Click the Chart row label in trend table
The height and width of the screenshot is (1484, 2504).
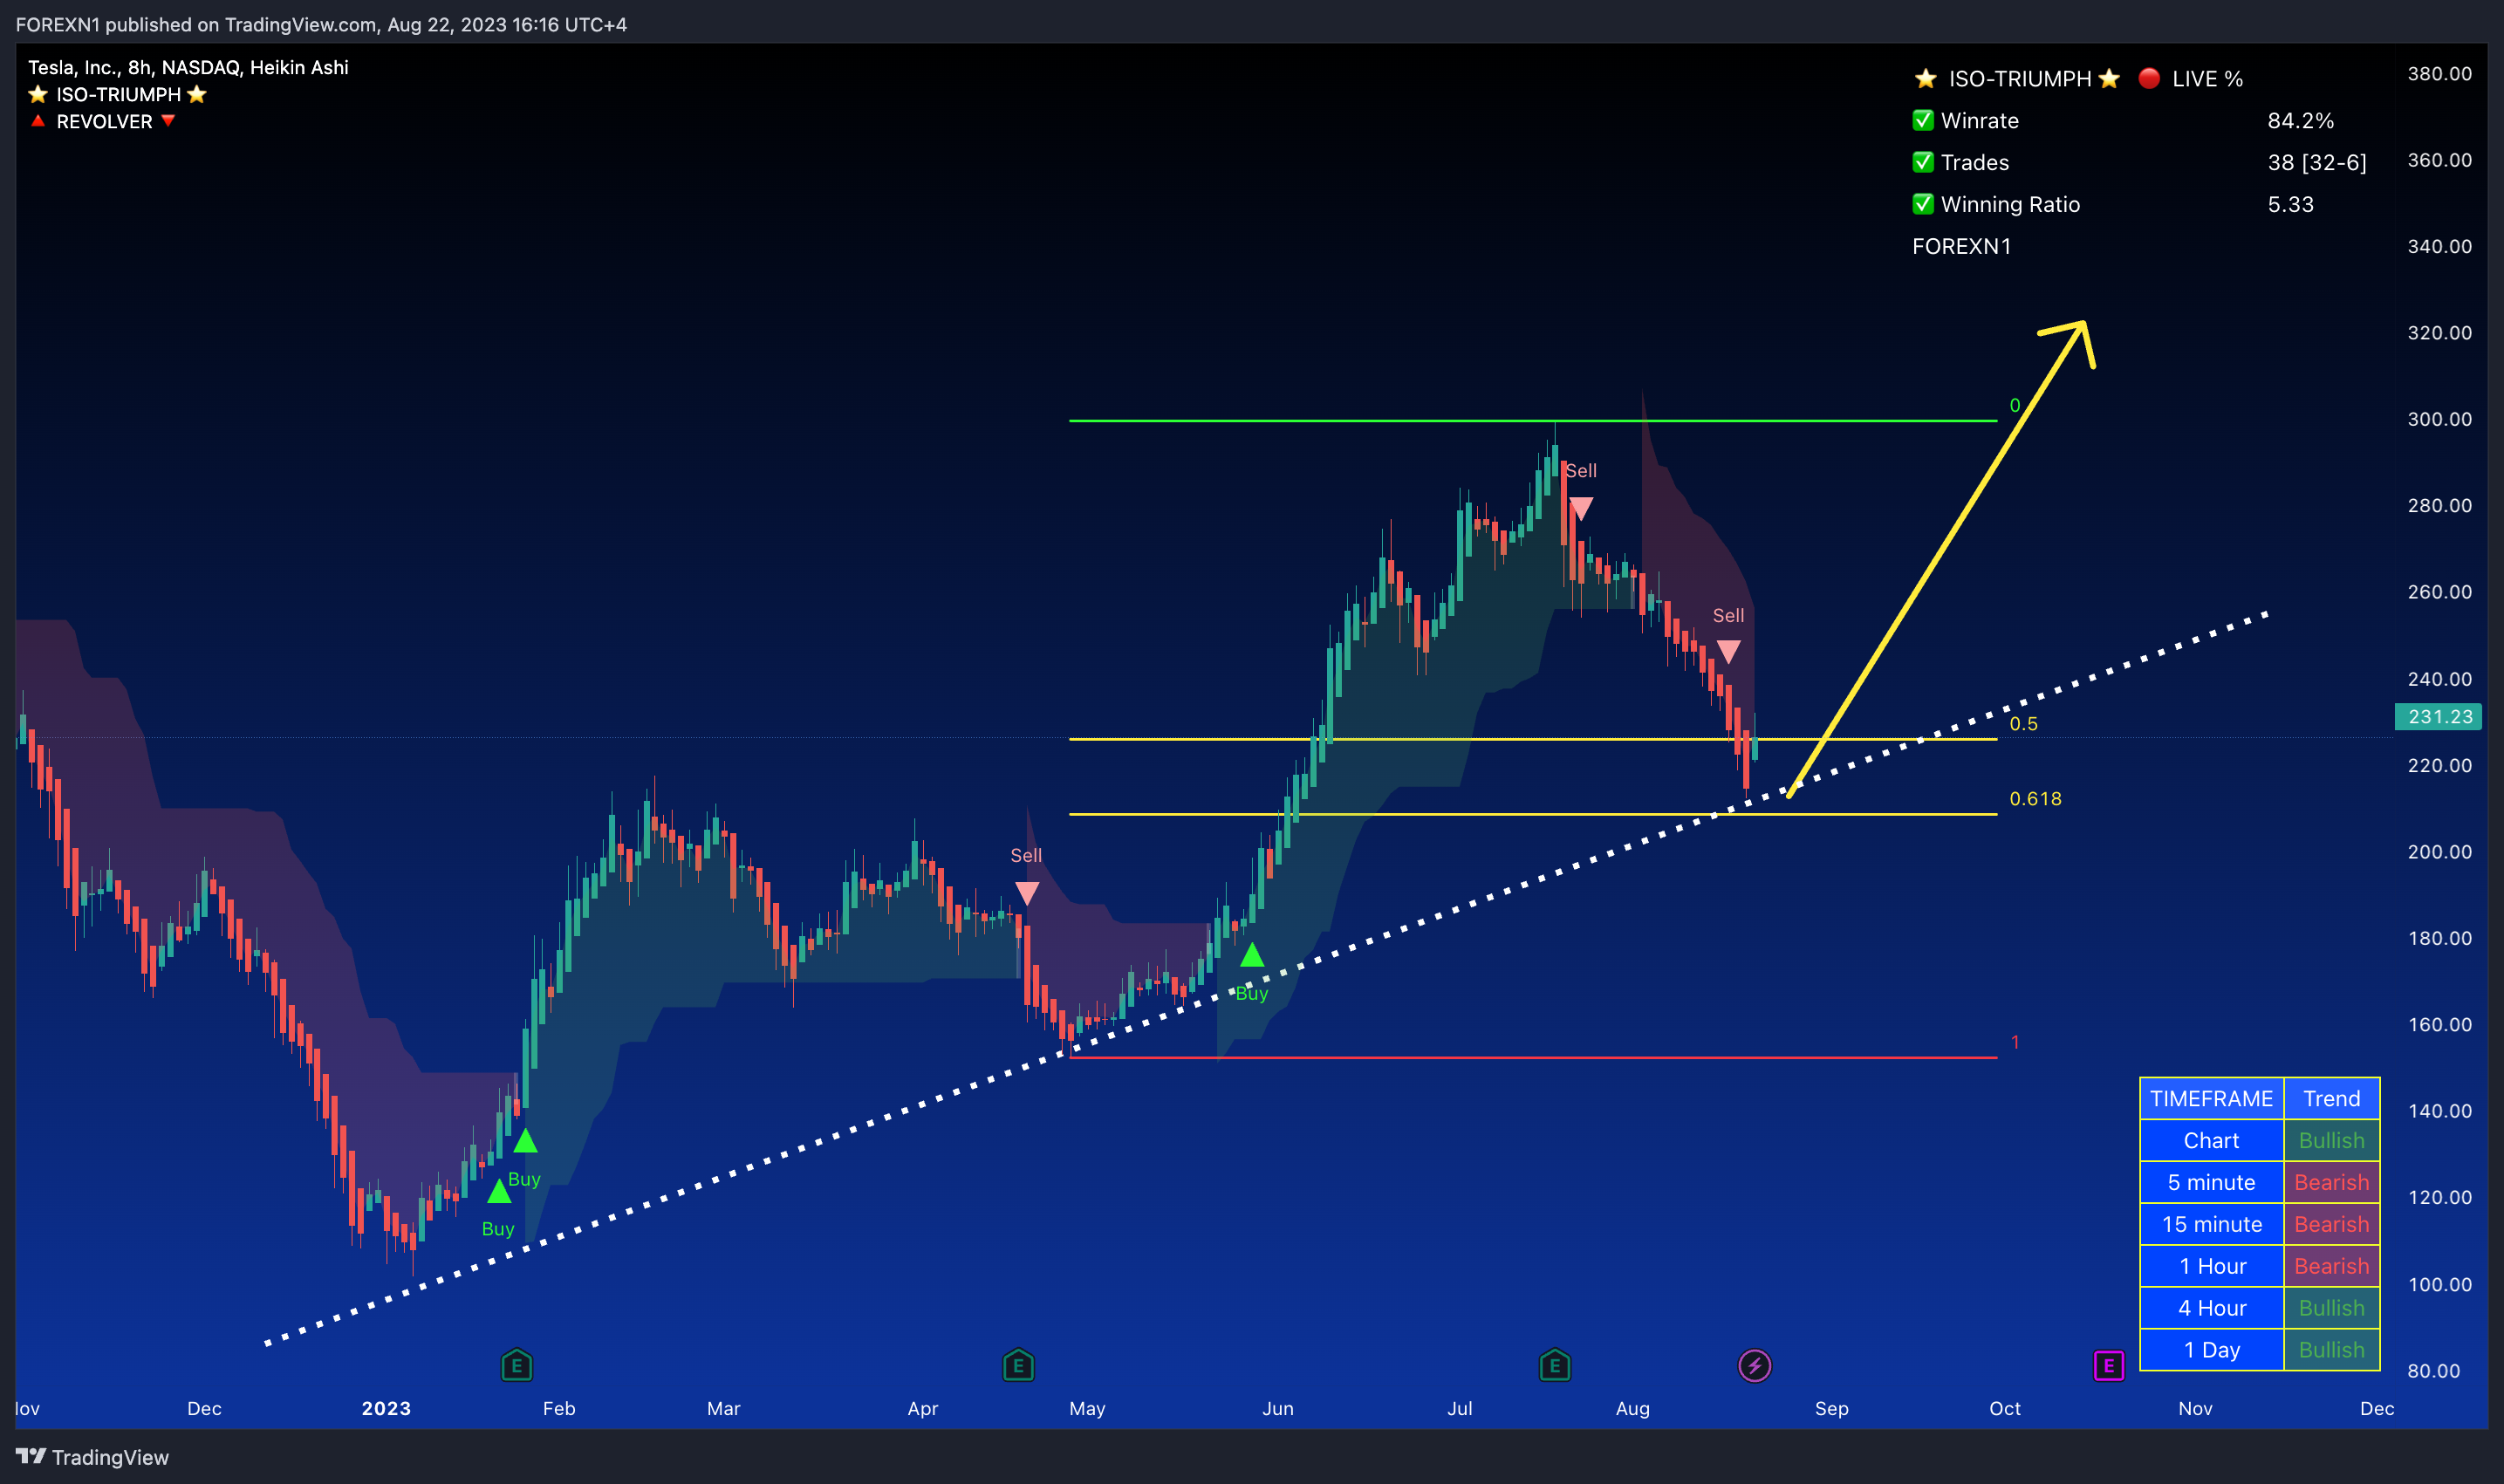pos(2211,1140)
